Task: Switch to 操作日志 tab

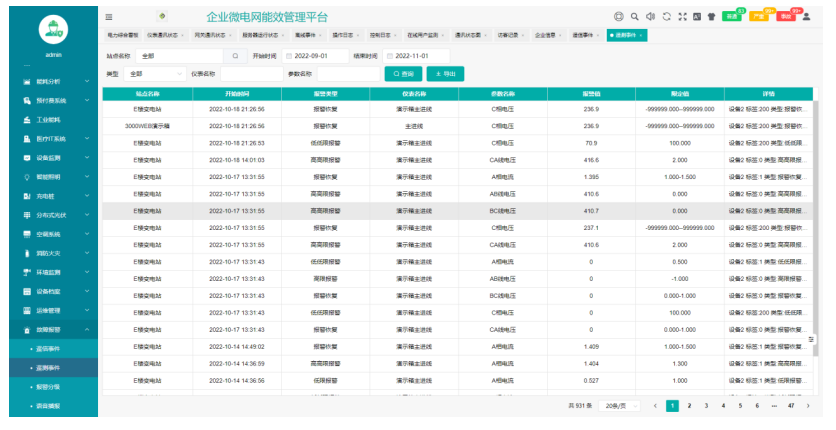Action: (345, 35)
